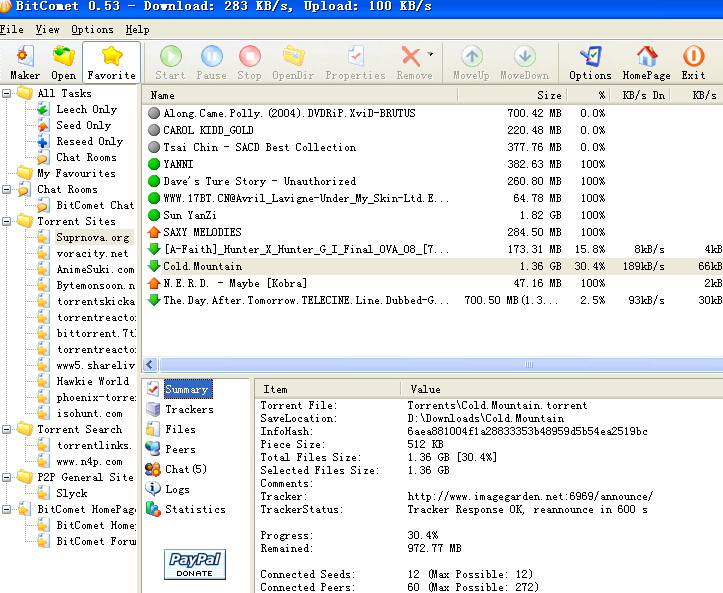Open Hawkie World torrent site
This screenshot has height=593, width=723.
pos(93,381)
